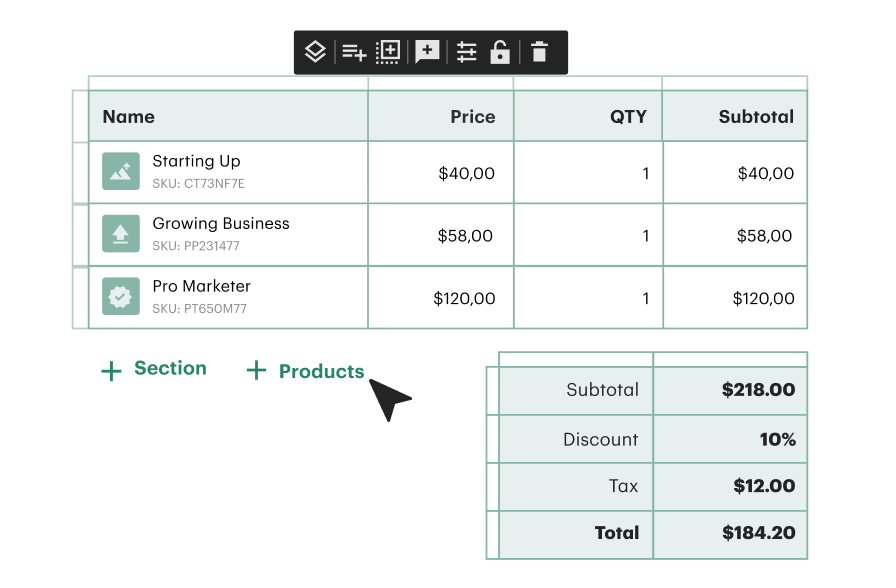This screenshot has height=588, width=896.
Task: Open the adjustments sliders icon
Action: point(466,51)
